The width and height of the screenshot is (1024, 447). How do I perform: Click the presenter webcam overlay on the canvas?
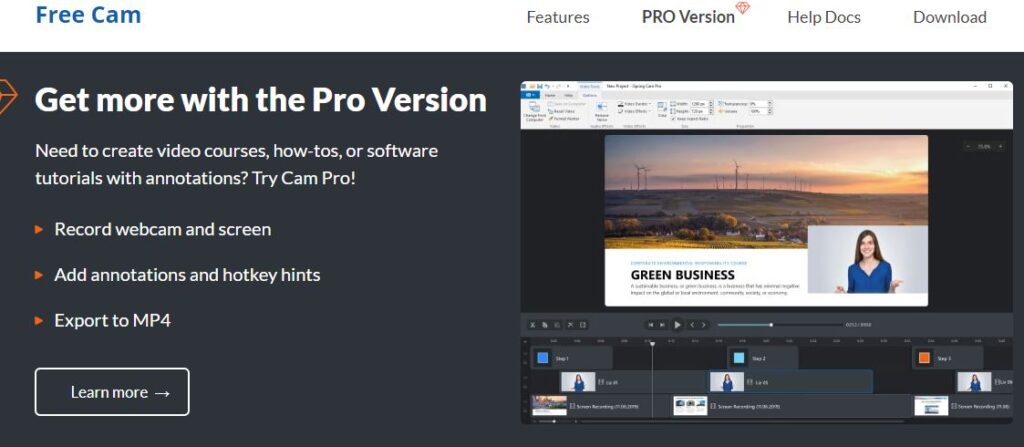tap(867, 259)
